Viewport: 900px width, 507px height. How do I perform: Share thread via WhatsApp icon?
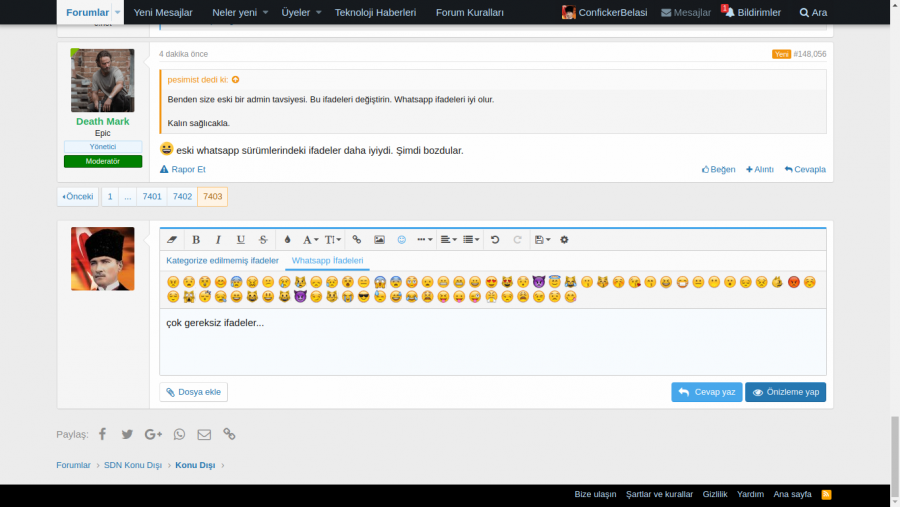pos(180,434)
